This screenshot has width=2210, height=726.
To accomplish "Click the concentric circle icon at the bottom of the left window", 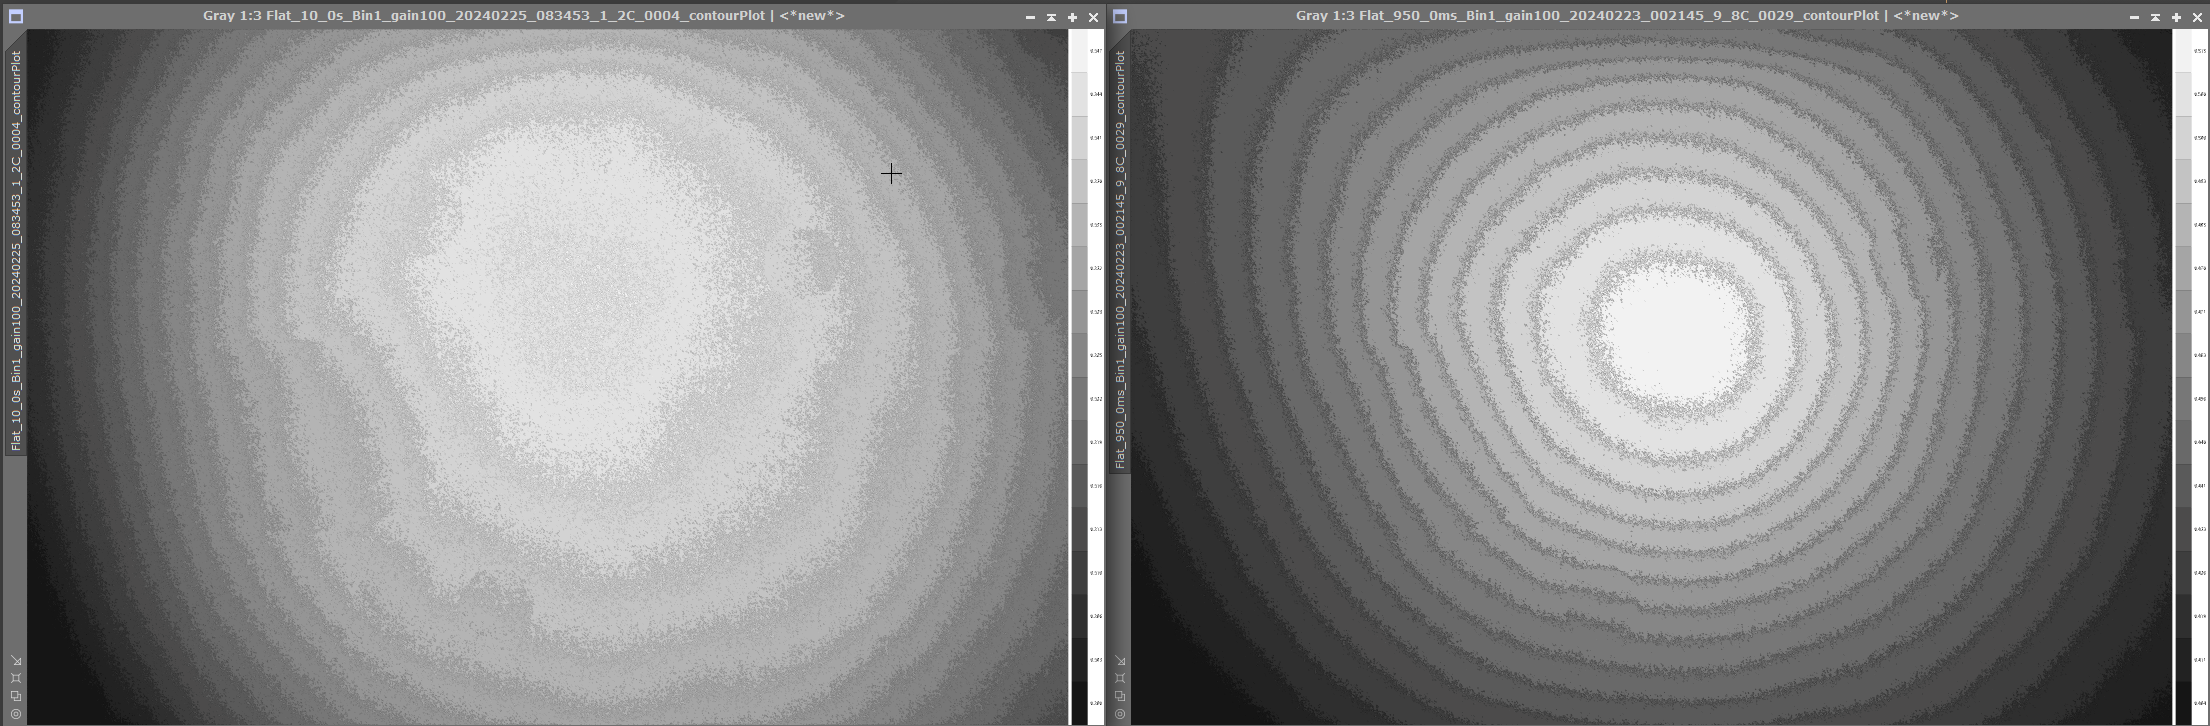I will point(16,714).
